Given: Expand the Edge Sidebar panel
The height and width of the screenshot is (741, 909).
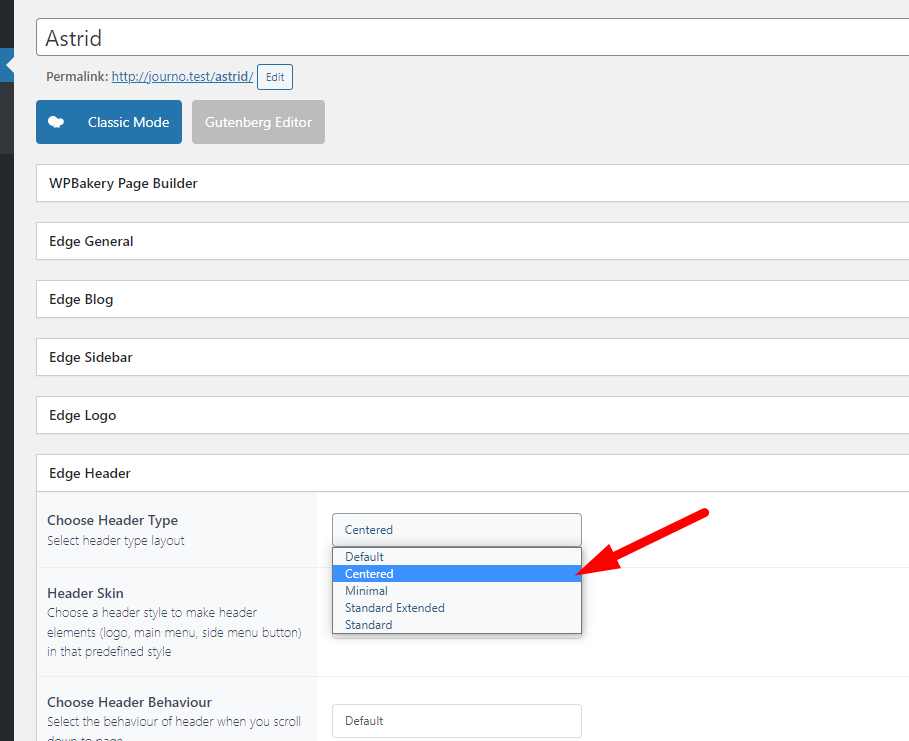Looking at the screenshot, I should tap(472, 357).
